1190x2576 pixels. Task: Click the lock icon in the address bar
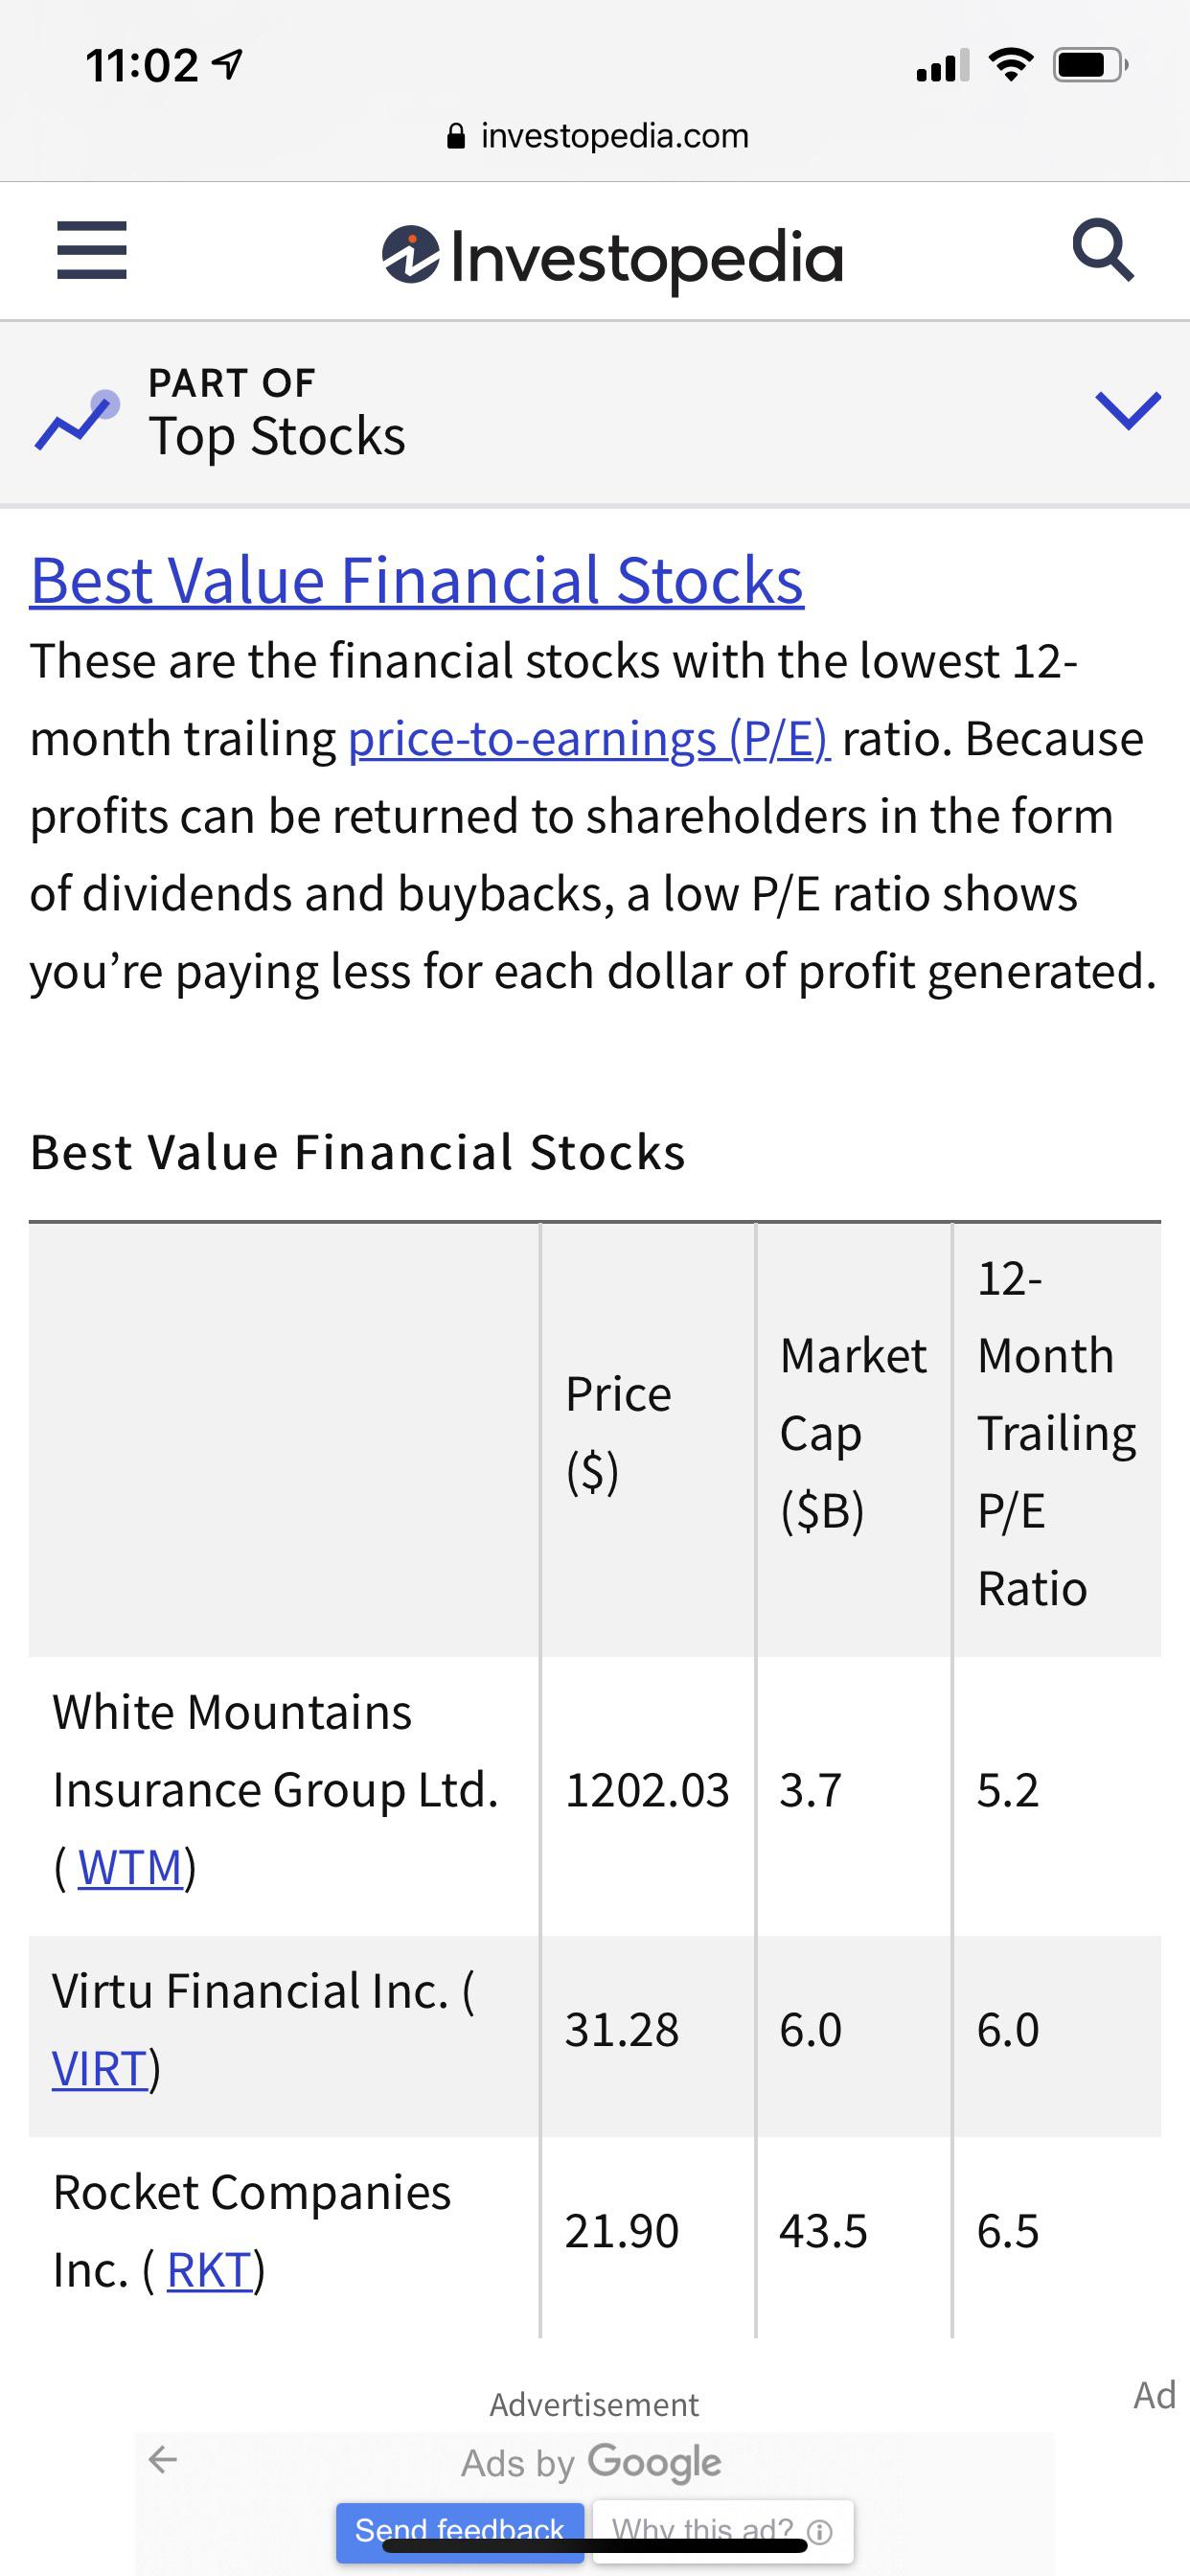click(455, 135)
